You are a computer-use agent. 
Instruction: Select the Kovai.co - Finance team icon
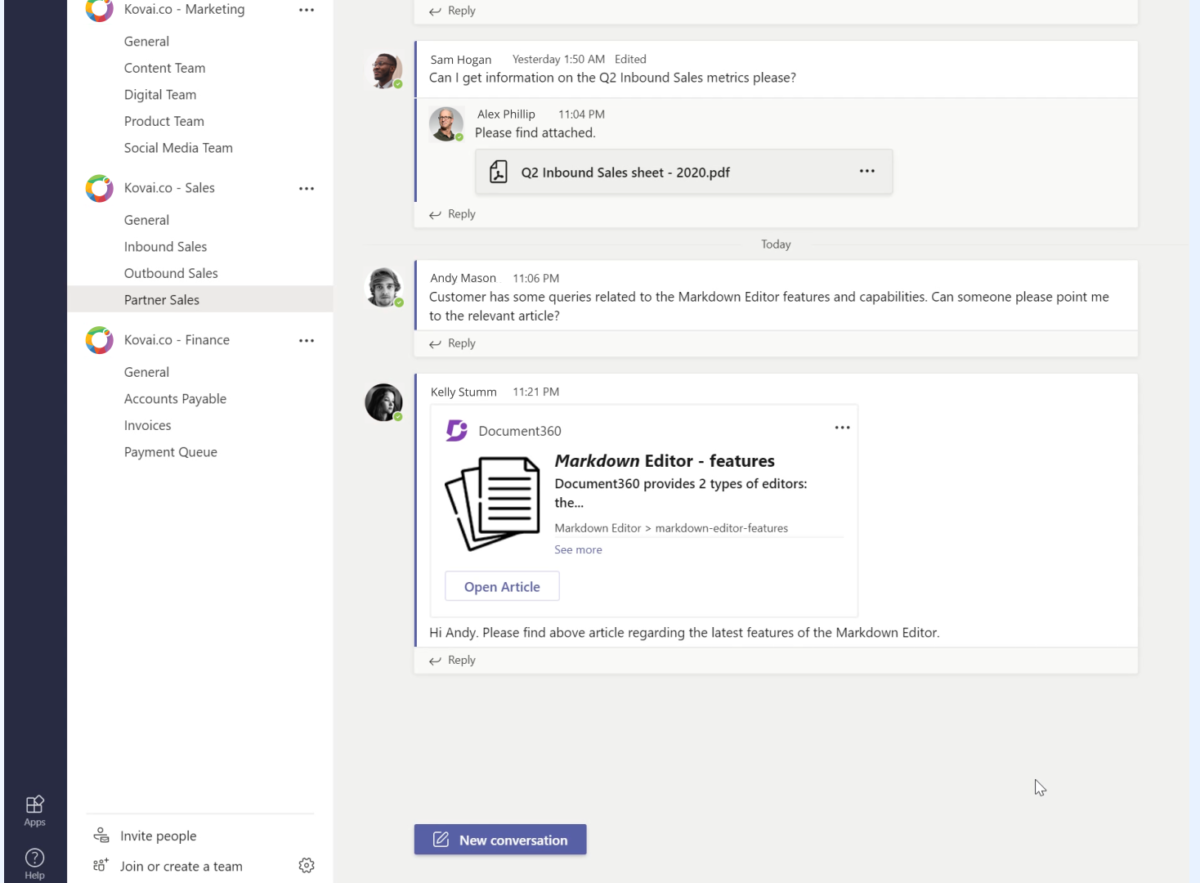97,339
